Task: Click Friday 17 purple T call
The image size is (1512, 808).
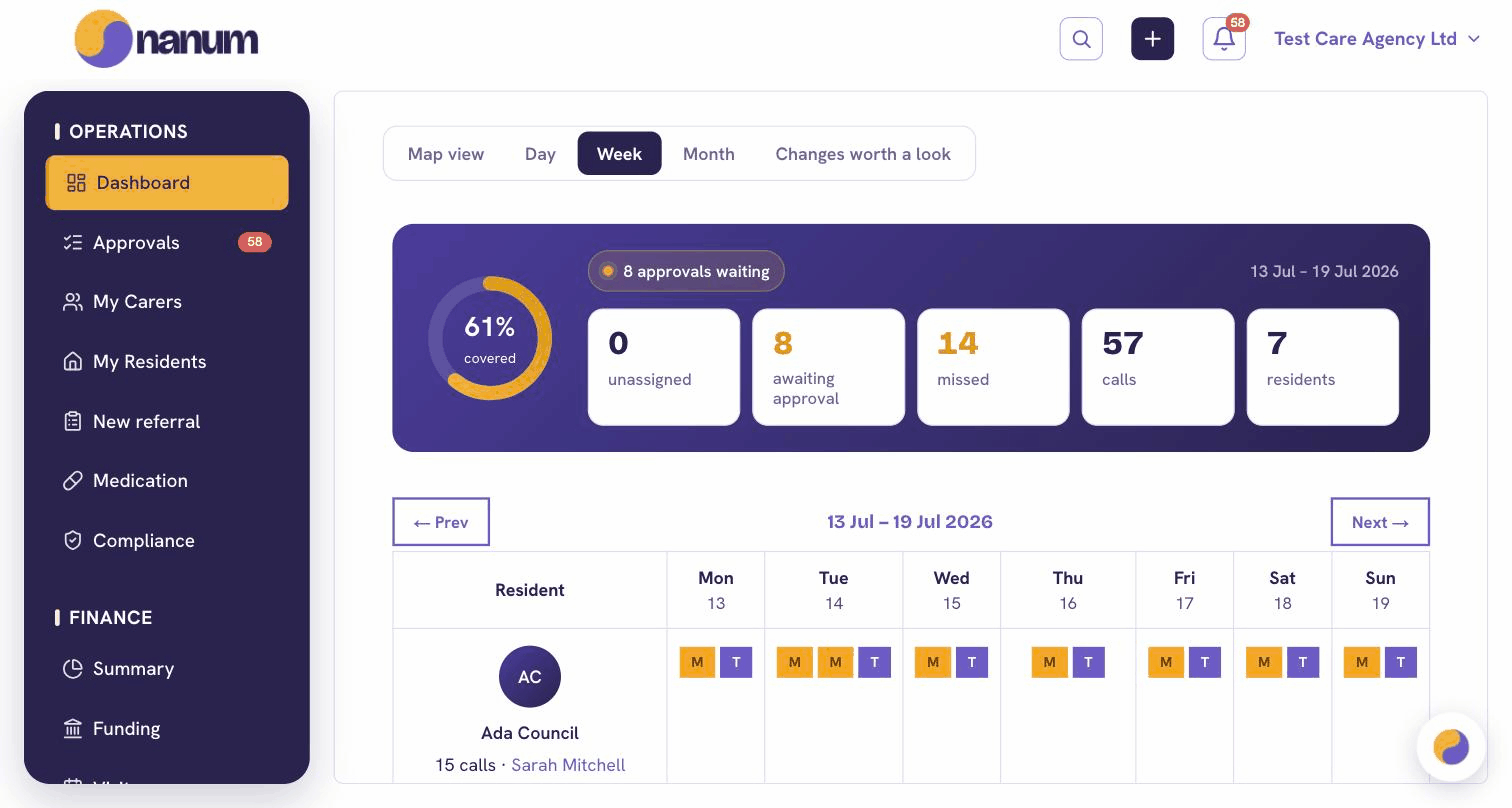Action: click(x=1205, y=662)
